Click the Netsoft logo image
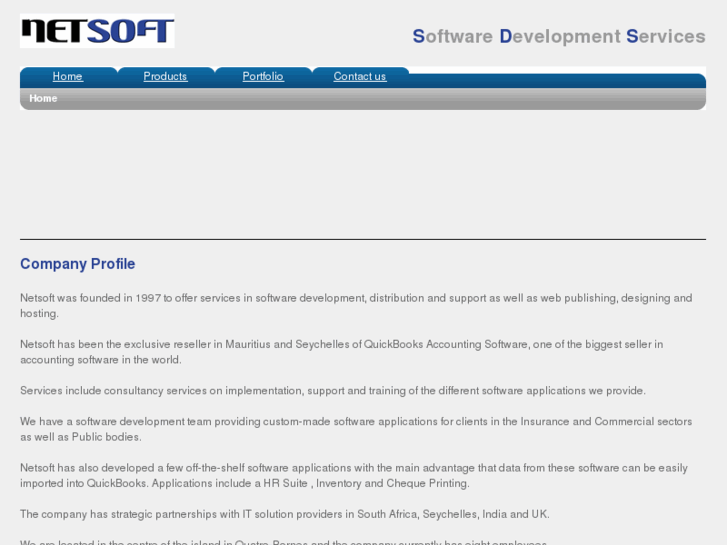 click(97, 31)
